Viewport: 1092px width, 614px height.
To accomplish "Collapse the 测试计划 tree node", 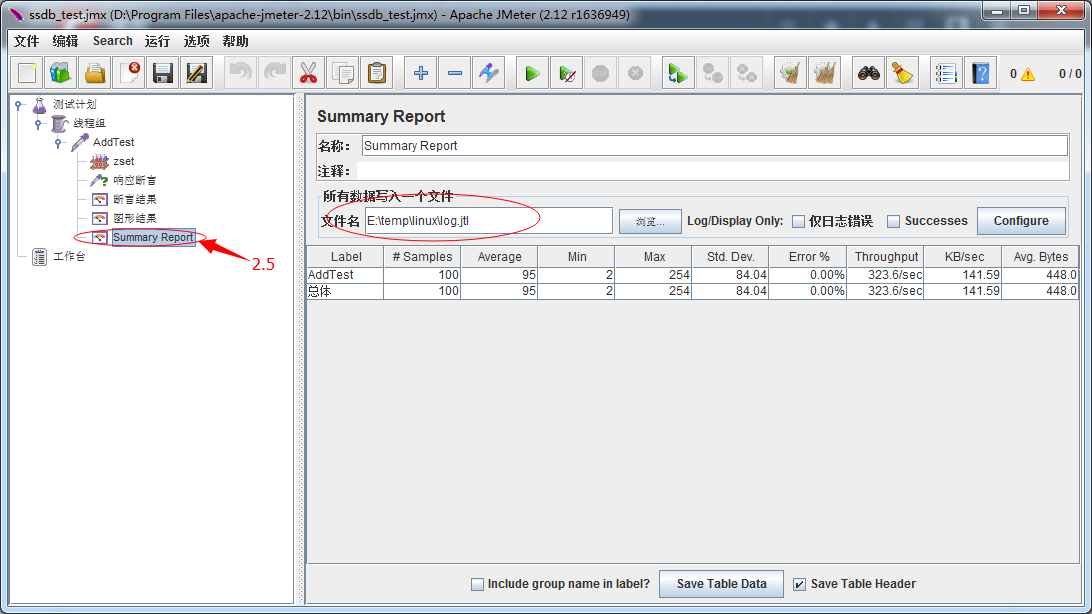I will coord(19,105).
